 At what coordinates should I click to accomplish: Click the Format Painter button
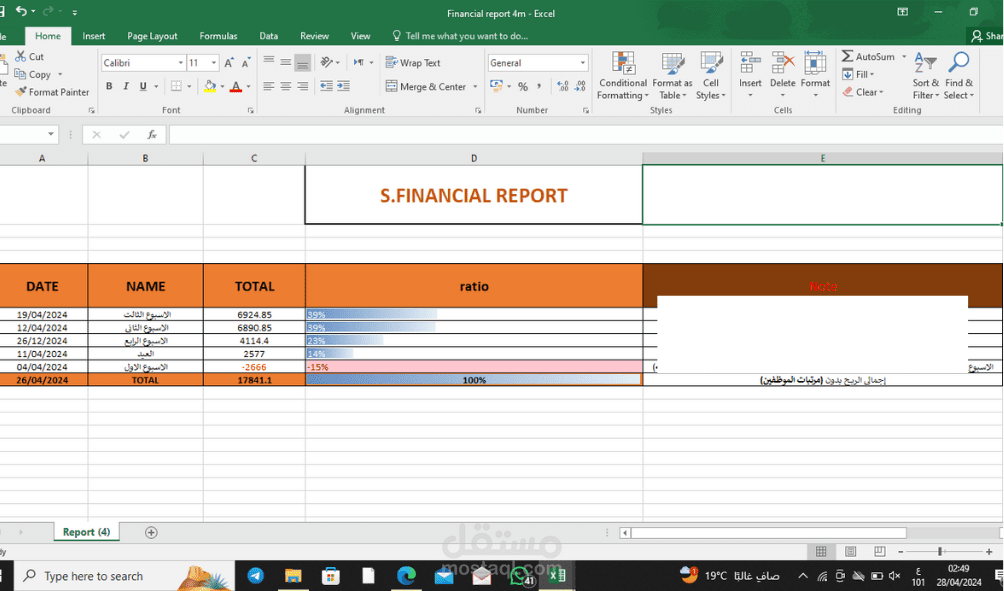[52, 91]
